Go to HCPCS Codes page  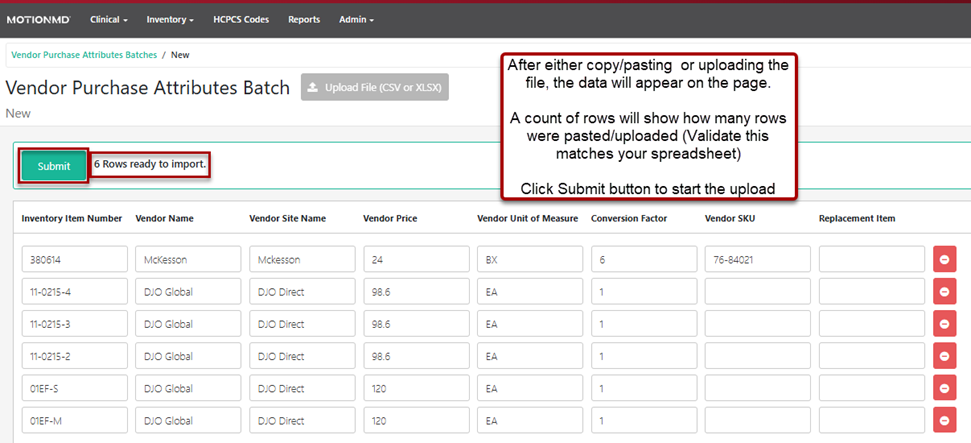click(x=241, y=20)
